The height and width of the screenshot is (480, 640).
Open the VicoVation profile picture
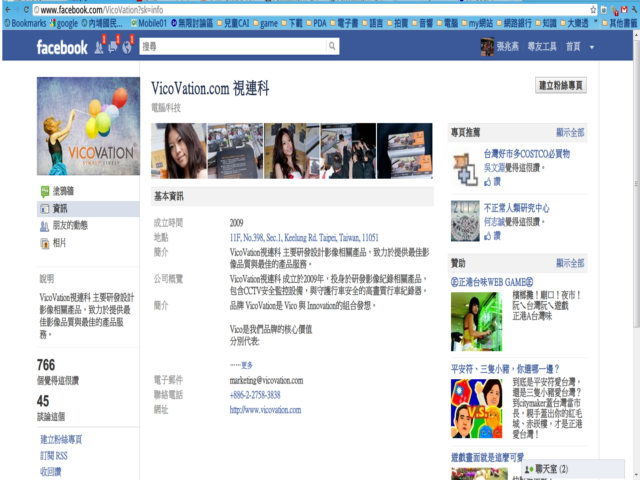(88, 126)
